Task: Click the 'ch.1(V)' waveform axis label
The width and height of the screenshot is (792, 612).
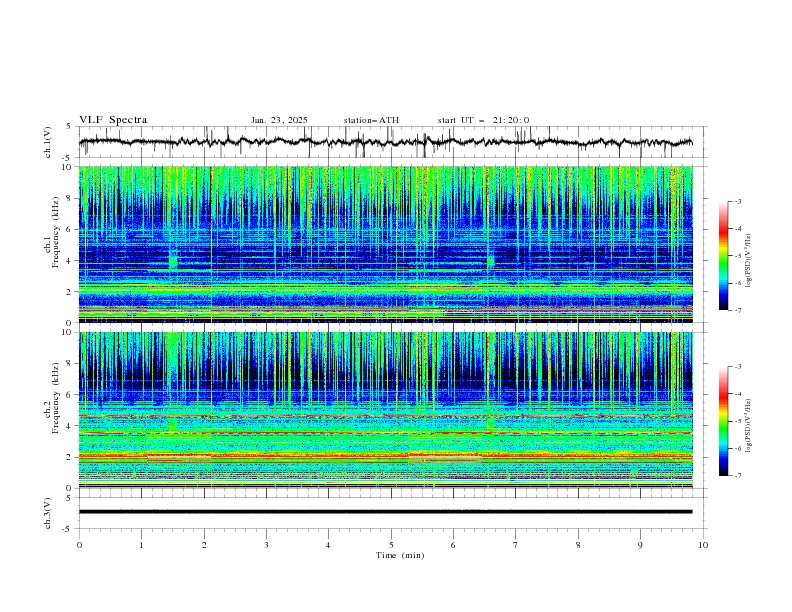Action: (48, 142)
